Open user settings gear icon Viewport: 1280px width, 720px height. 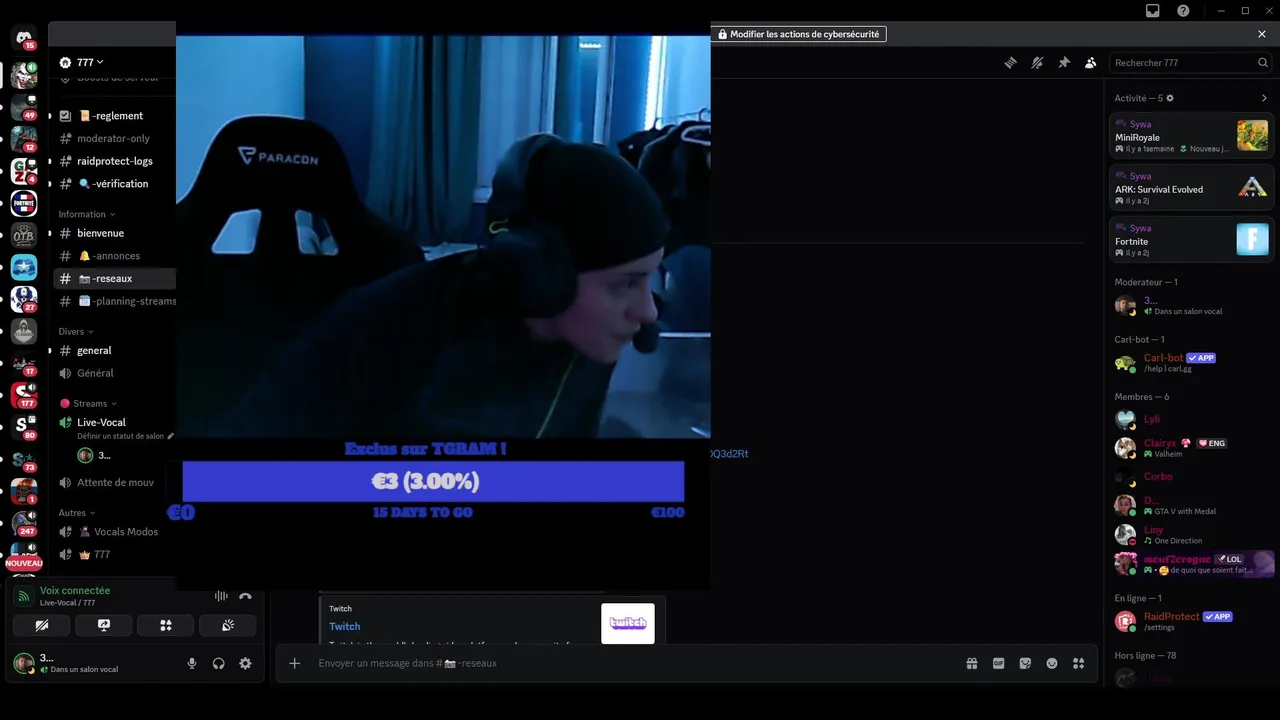245,663
